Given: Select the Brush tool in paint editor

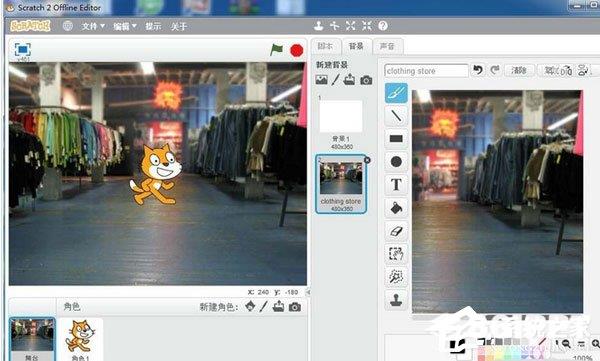Looking at the screenshot, I should [396, 93].
